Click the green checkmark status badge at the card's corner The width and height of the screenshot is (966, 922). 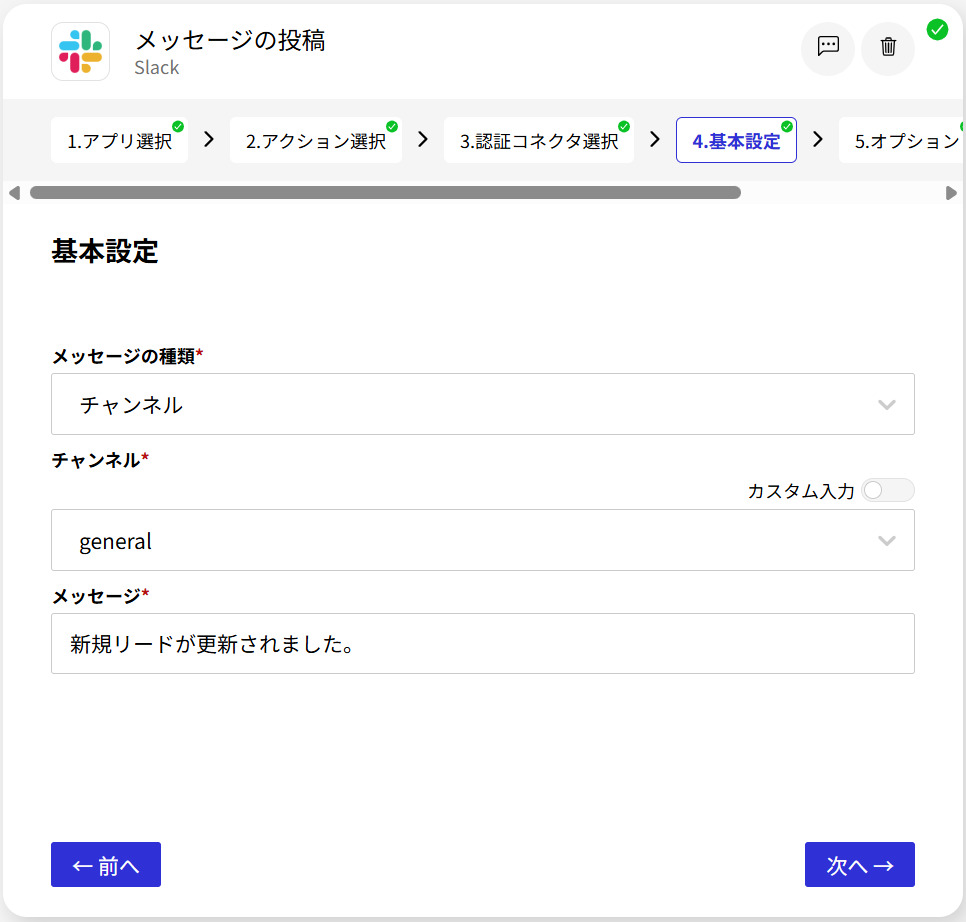[x=937, y=29]
